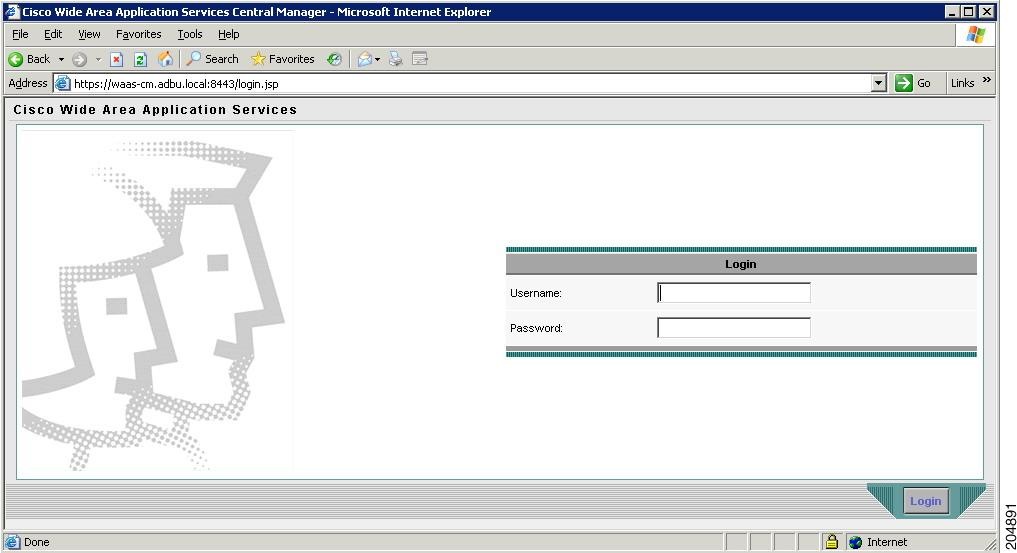Viewport: 1017px width, 553px height.
Task: Click the Mail envelope icon
Action: (365, 60)
